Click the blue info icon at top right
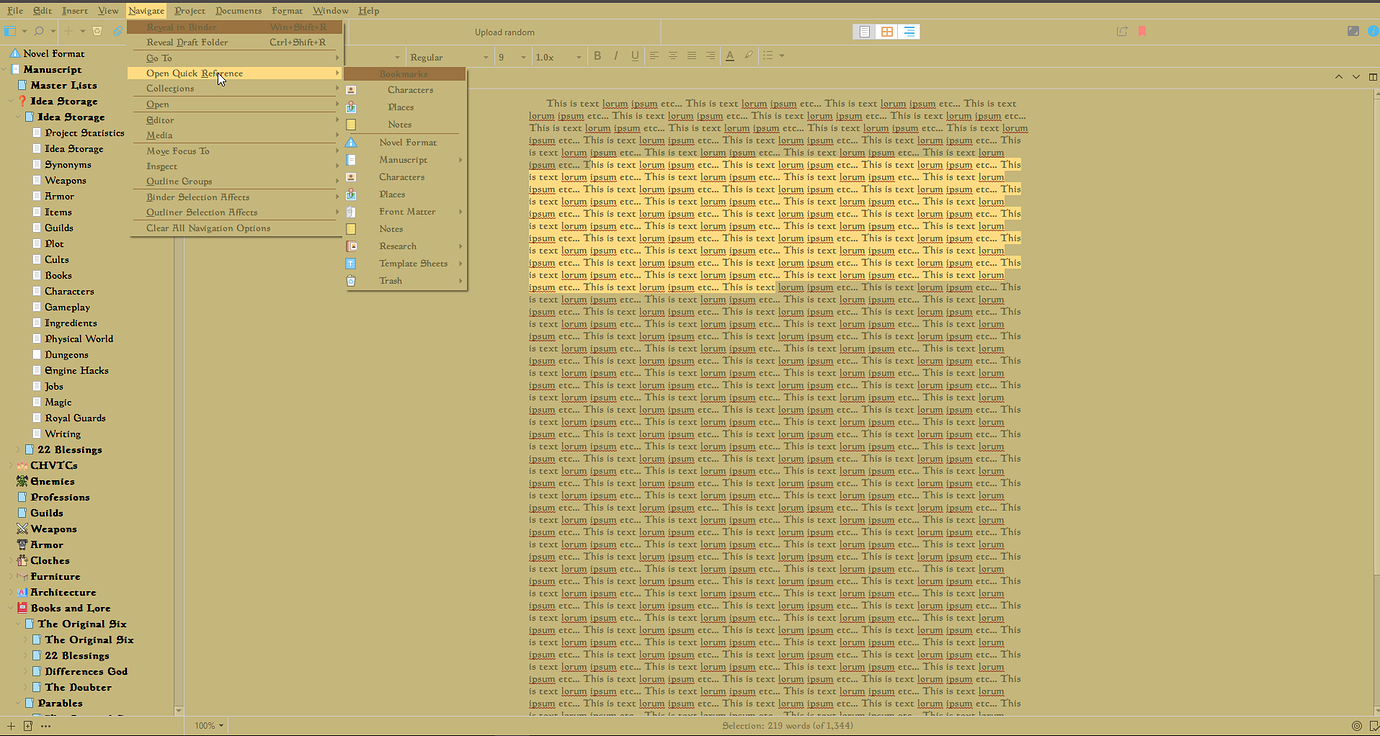The width and height of the screenshot is (1380, 736). point(1373,31)
